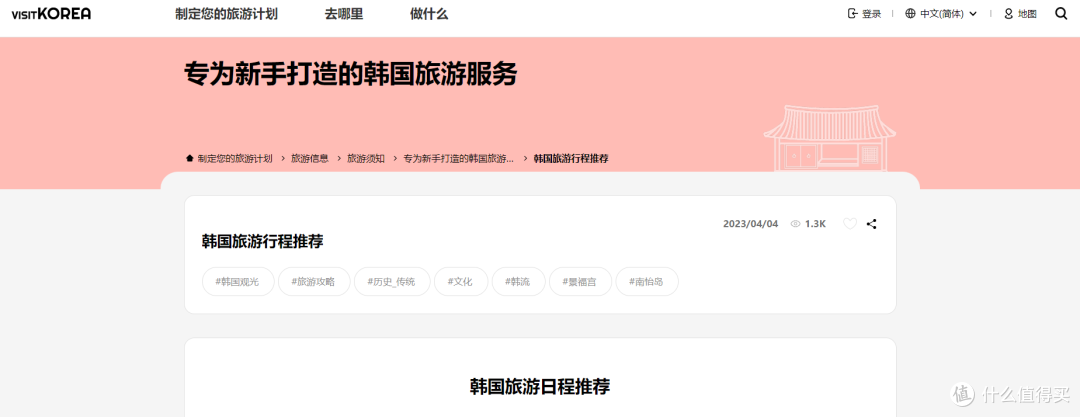This screenshot has width=1080, height=417.
Task: Select the #旅游攻略 tag
Action: click(314, 281)
